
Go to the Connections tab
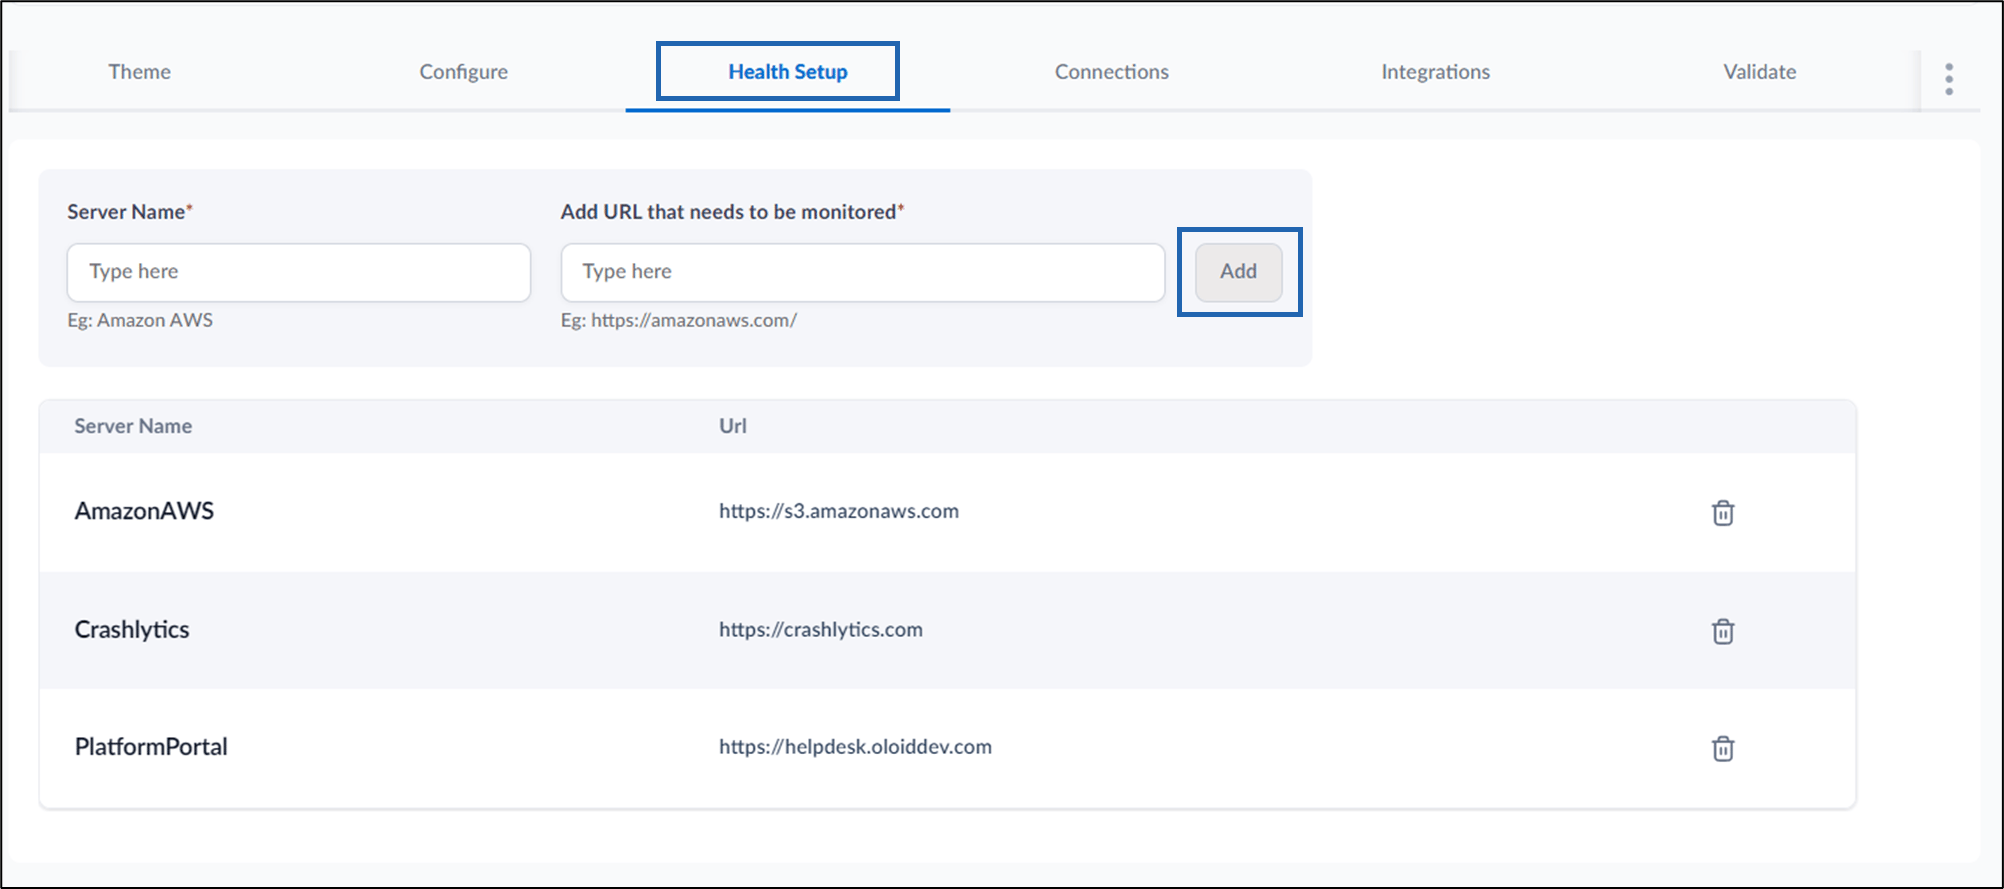pos(1112,72)
